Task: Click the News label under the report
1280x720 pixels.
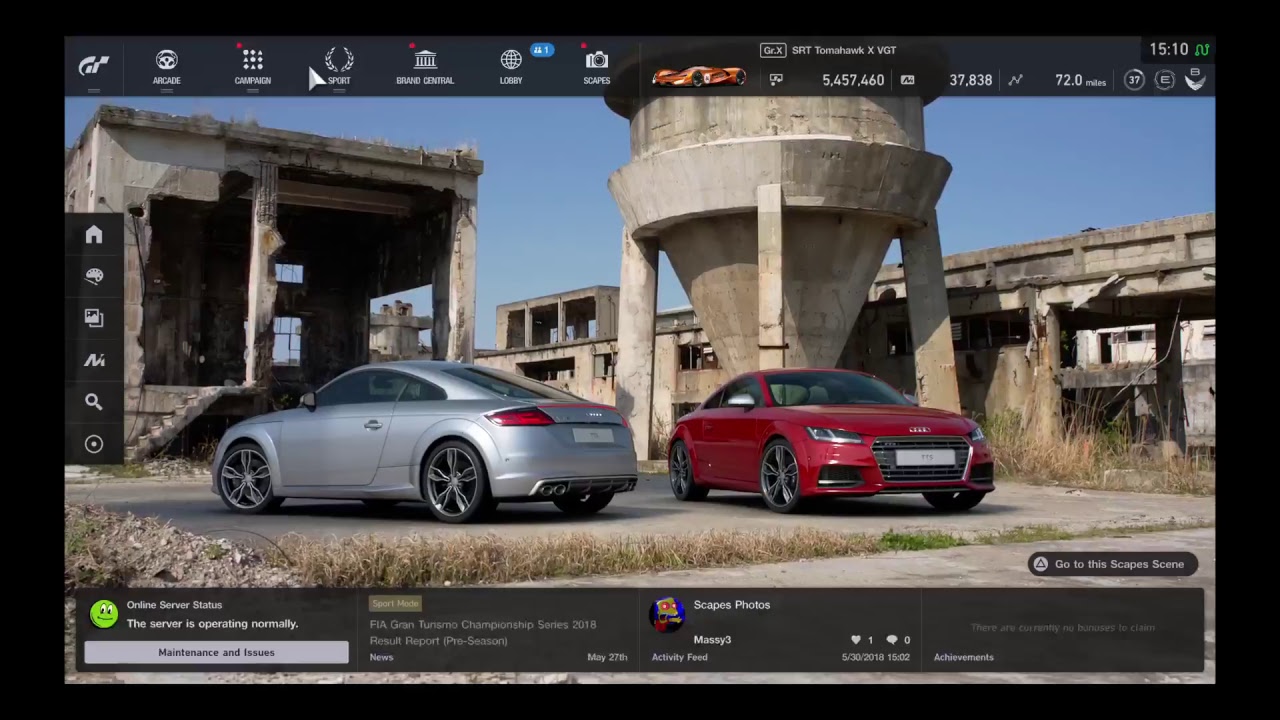Action: tap(381, 657)
